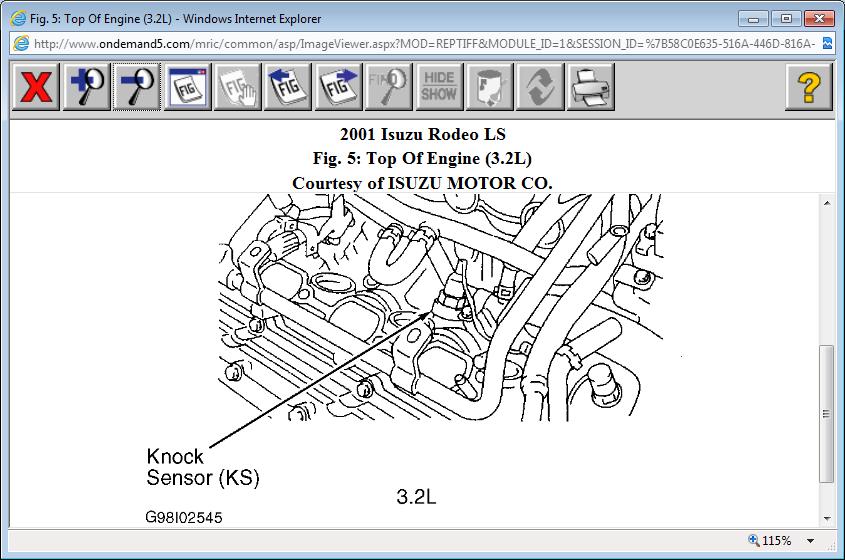Click the grayed FIG hand pan icon

[x=238, y=87]
